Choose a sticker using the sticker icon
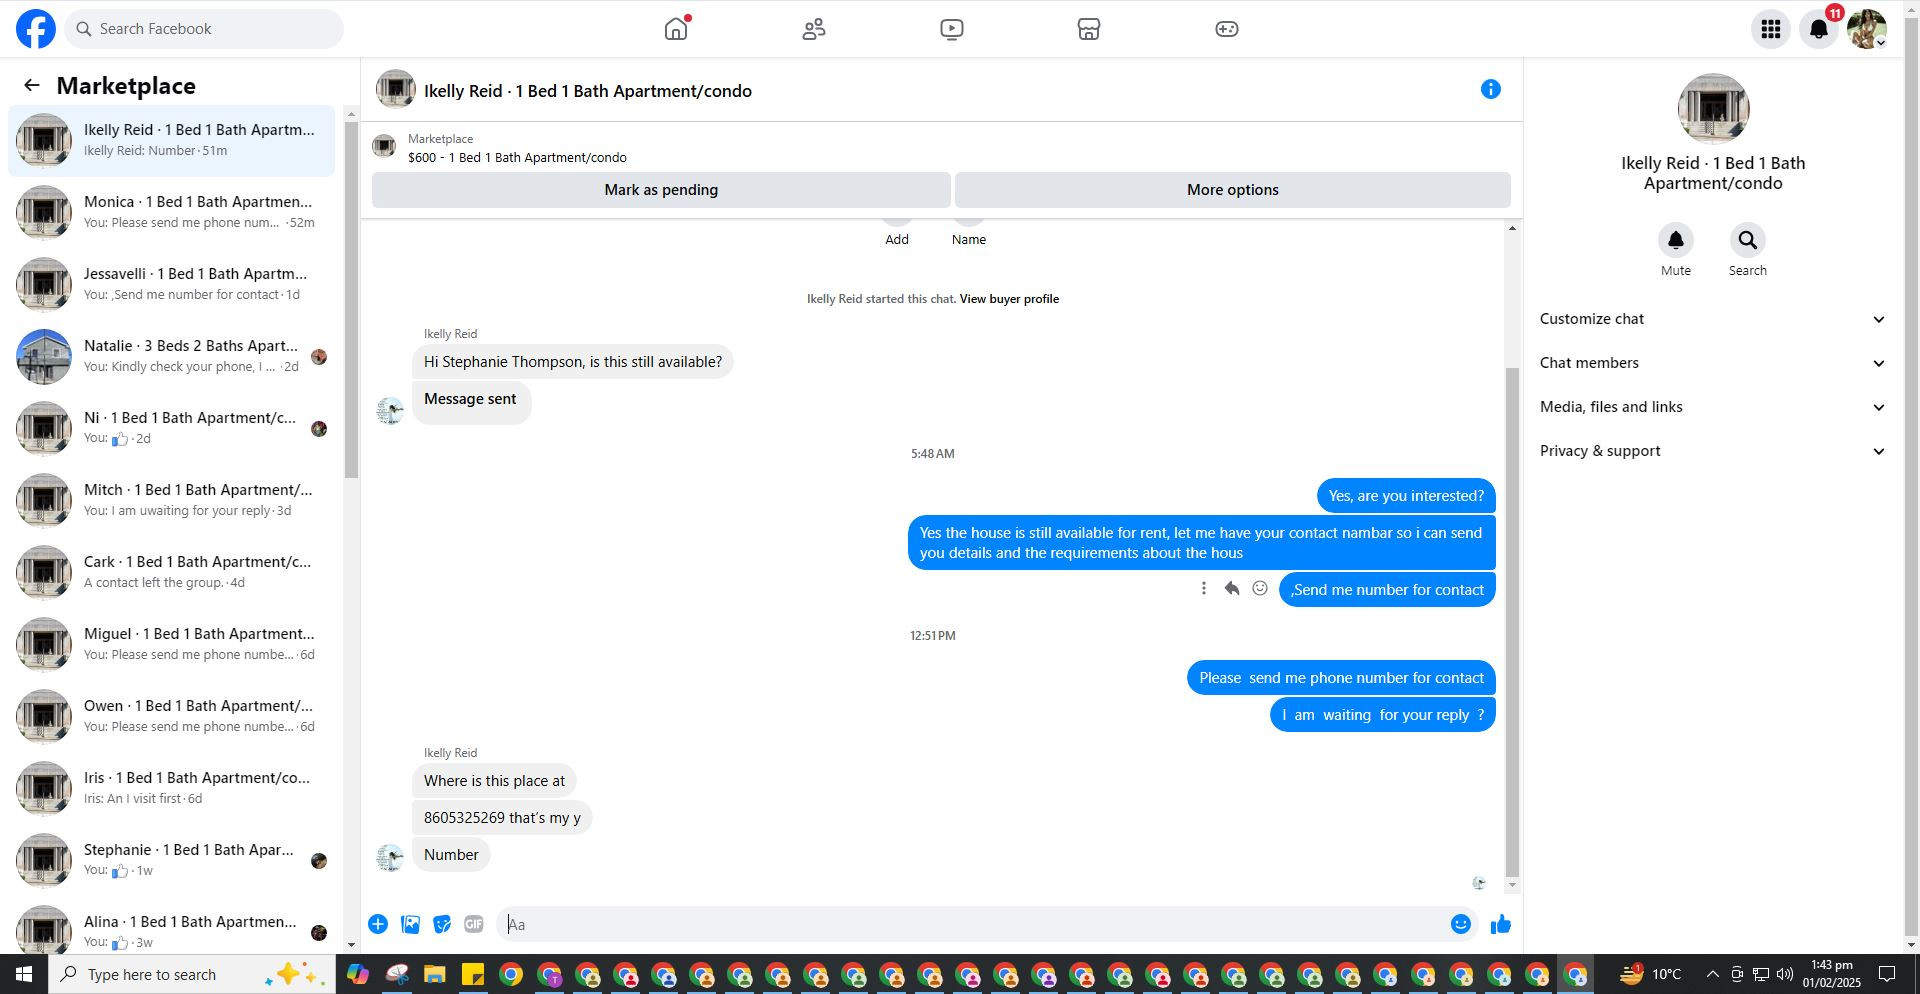 click(442, 924)
